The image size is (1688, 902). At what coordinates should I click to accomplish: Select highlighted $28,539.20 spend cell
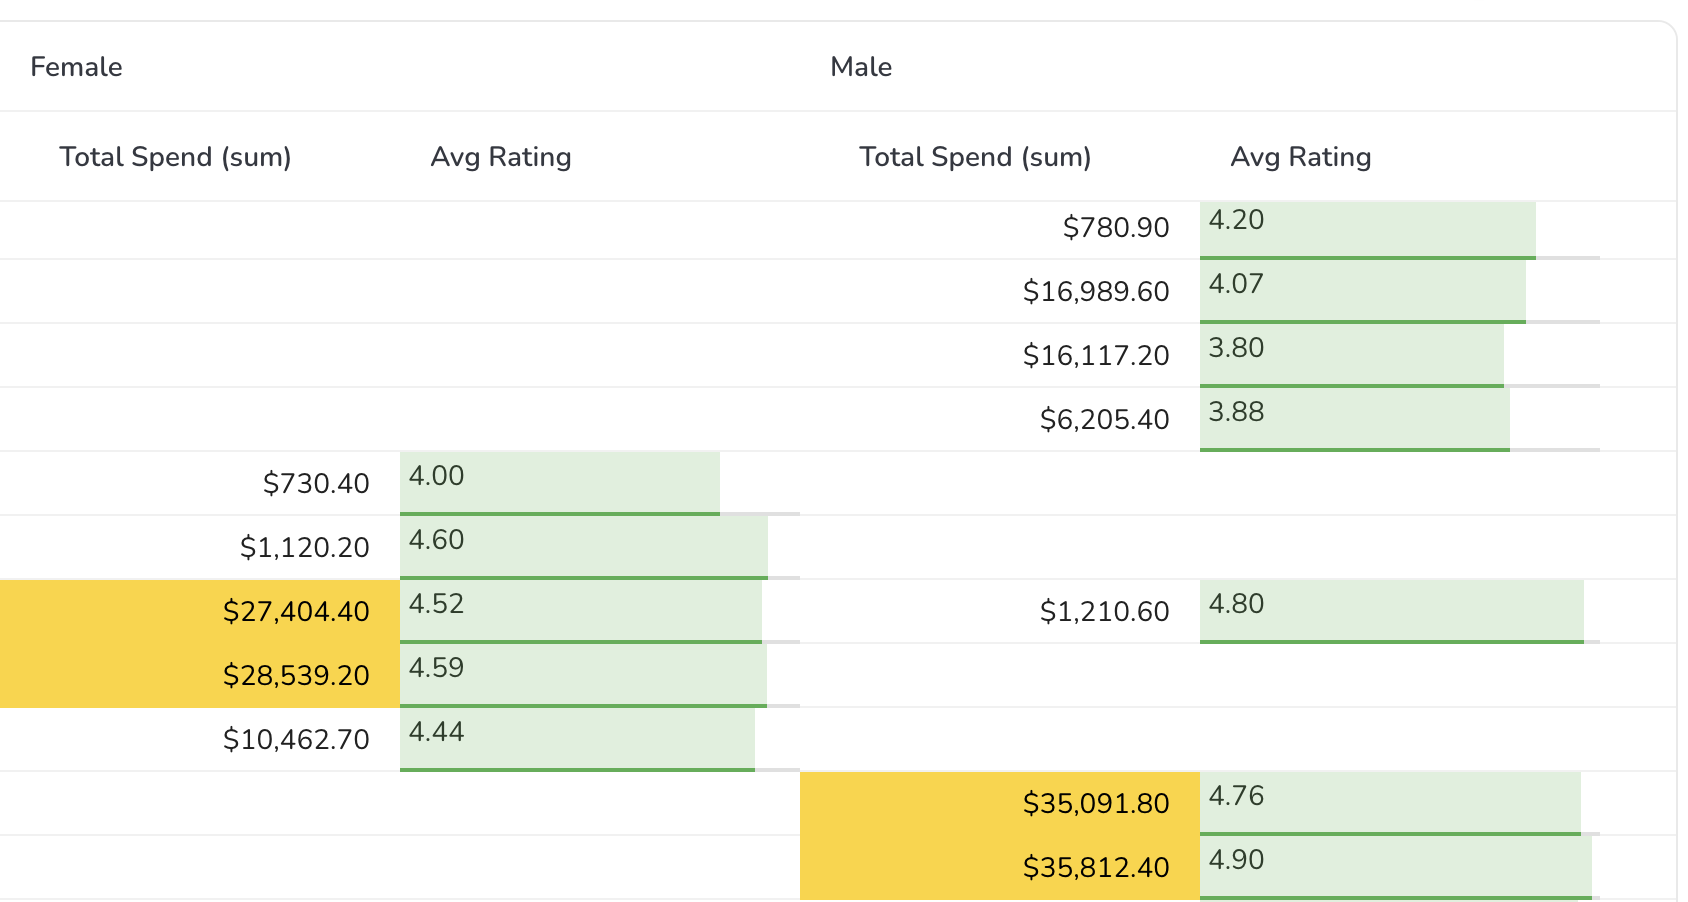click(200, 675)
